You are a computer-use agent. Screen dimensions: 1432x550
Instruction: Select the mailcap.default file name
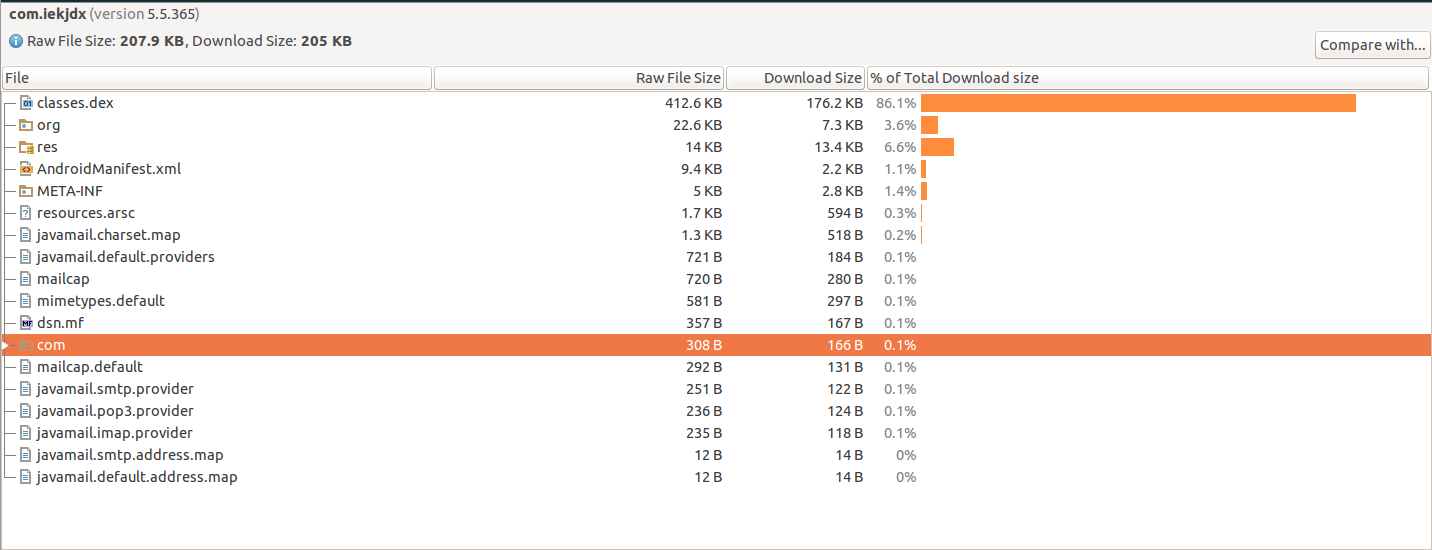(90, 367)
